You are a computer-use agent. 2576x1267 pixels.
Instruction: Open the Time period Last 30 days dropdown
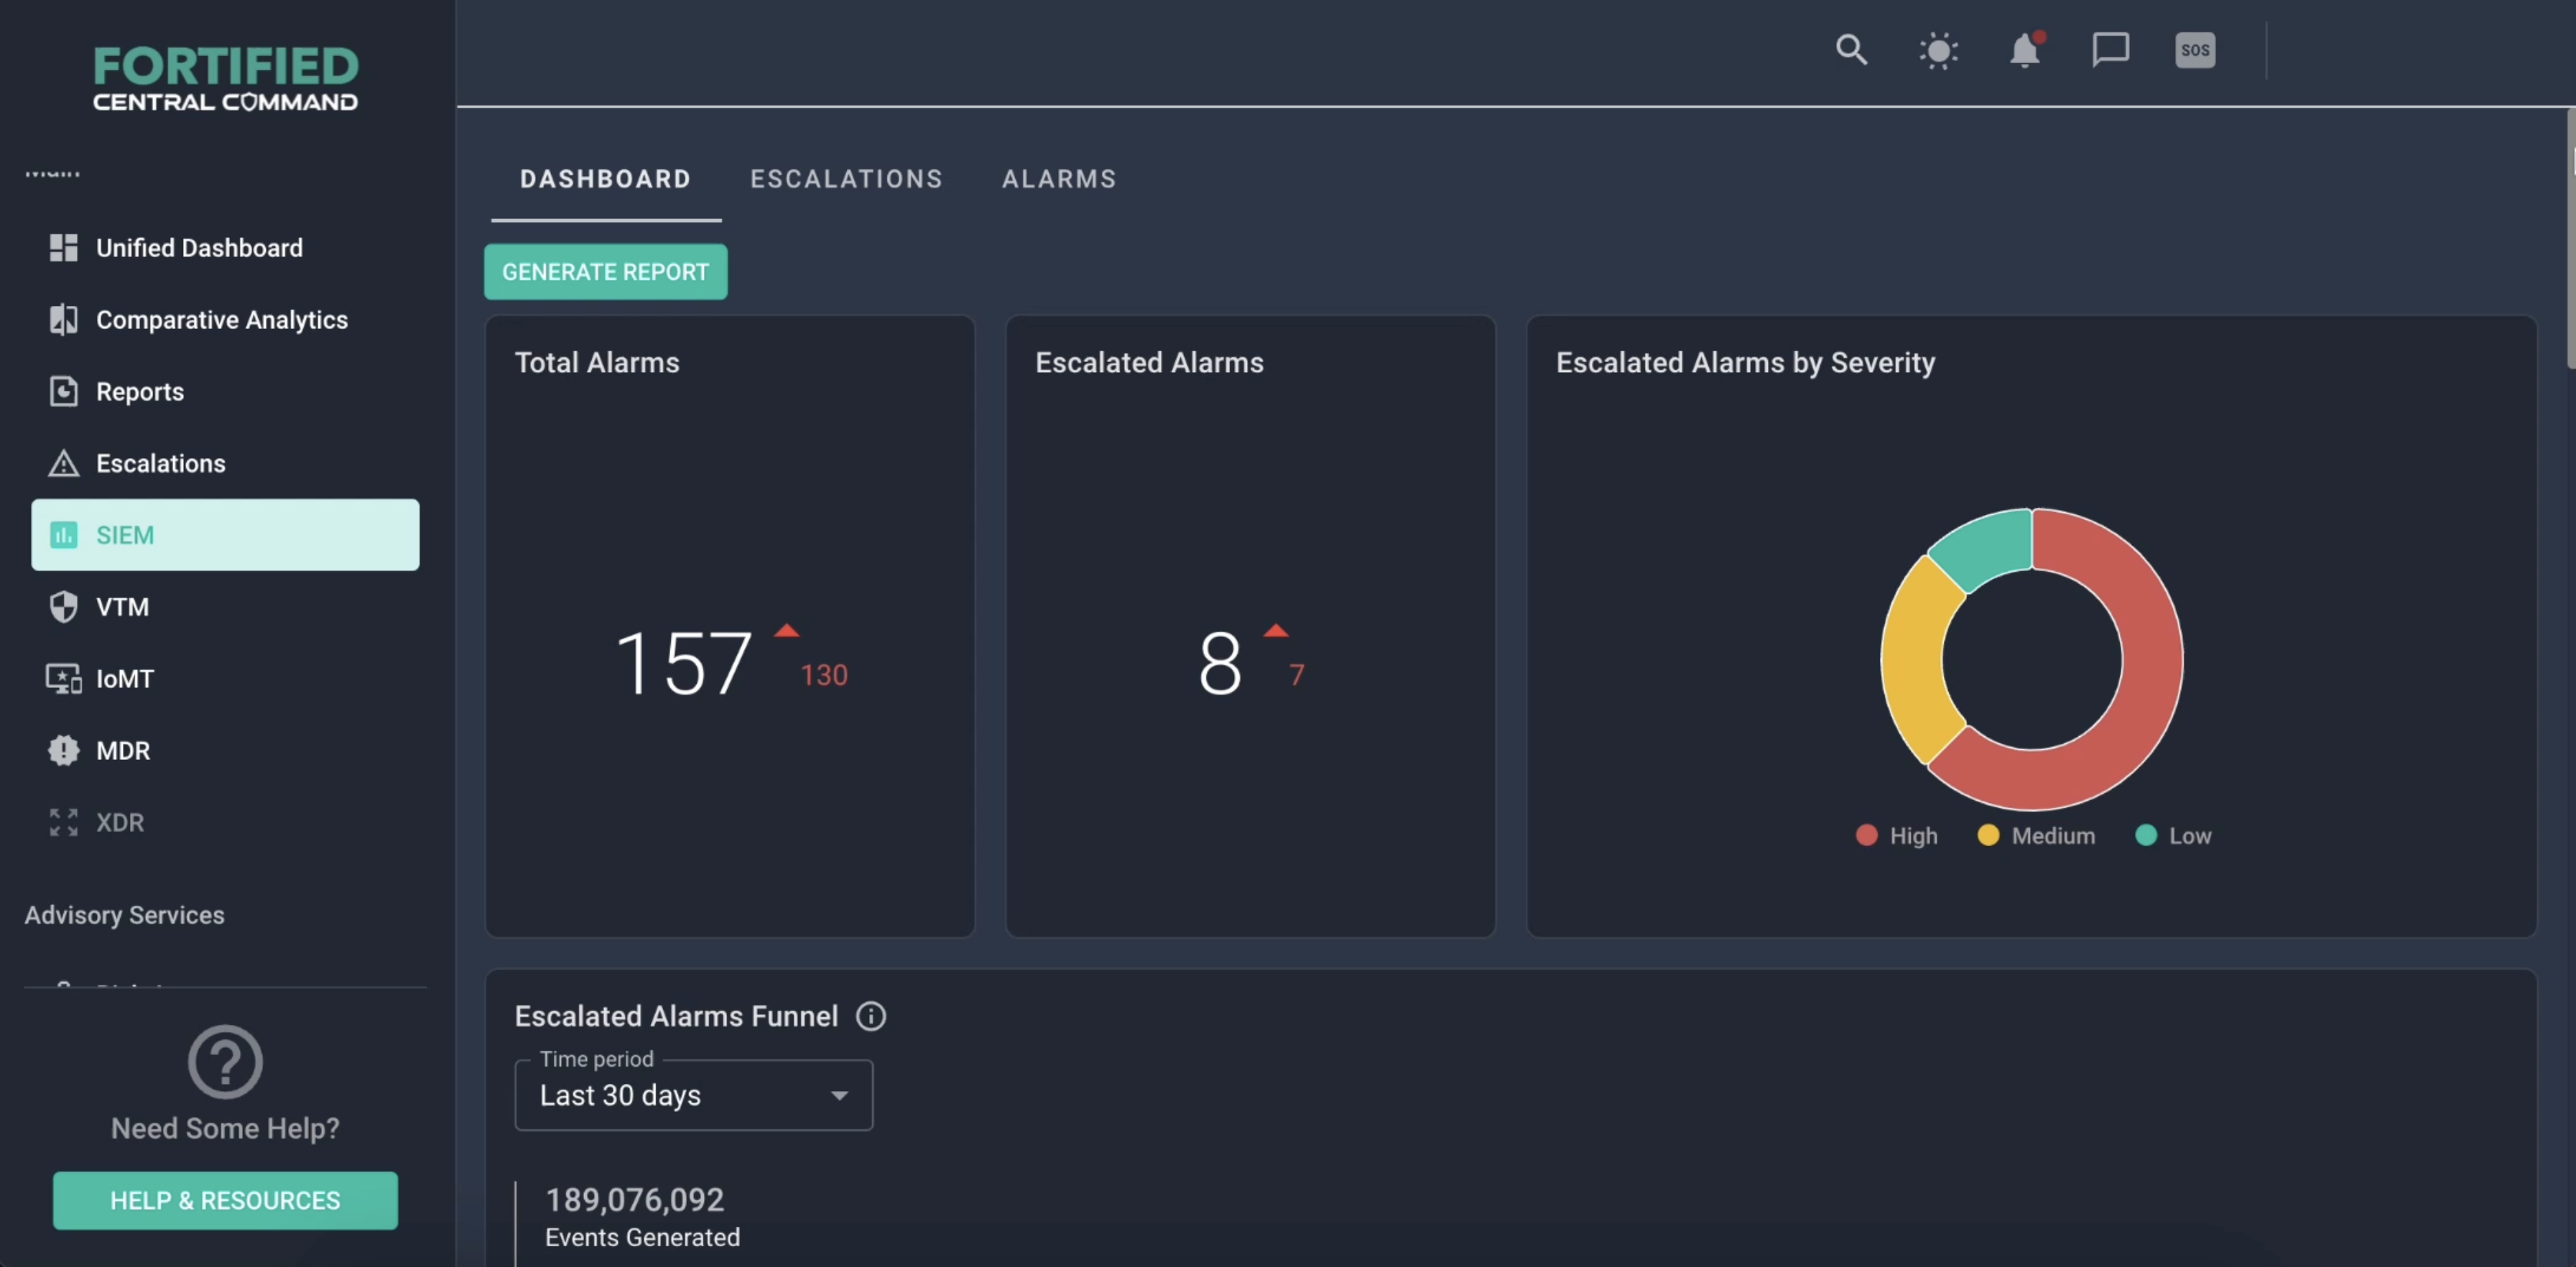pos(693,1095)
